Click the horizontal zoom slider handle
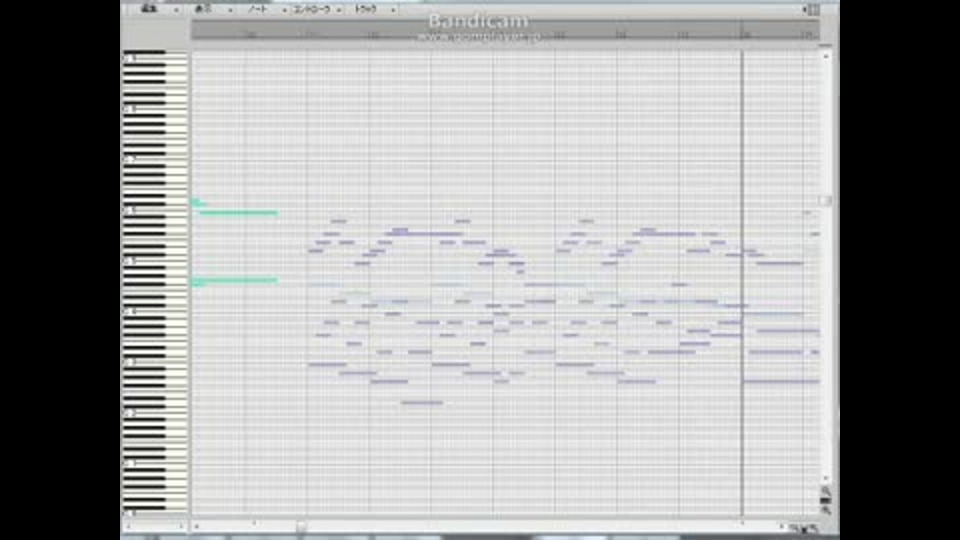The image size is (960, 540). 804,528
